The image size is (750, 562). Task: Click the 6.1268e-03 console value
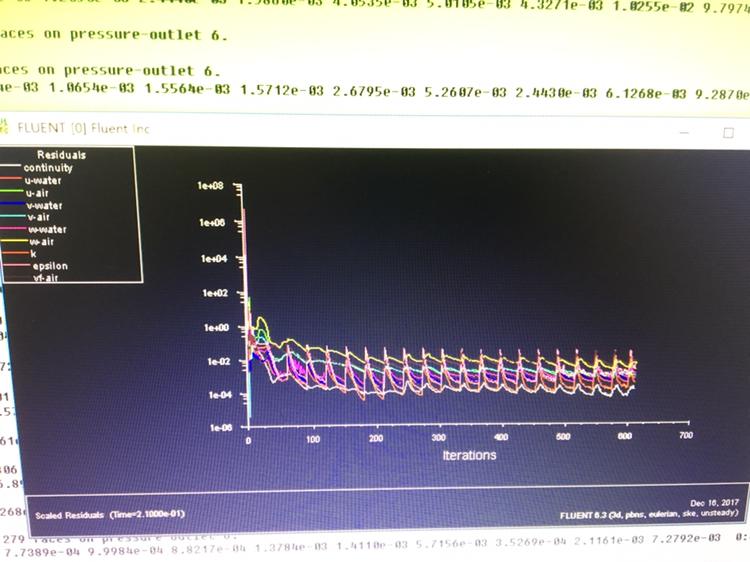[x=646, y=93]
